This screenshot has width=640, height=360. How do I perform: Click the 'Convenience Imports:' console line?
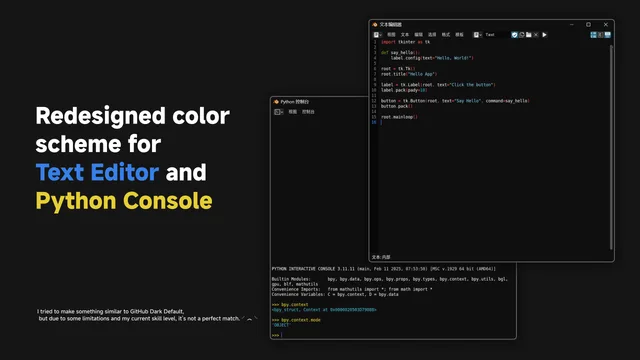click(352, 289)
